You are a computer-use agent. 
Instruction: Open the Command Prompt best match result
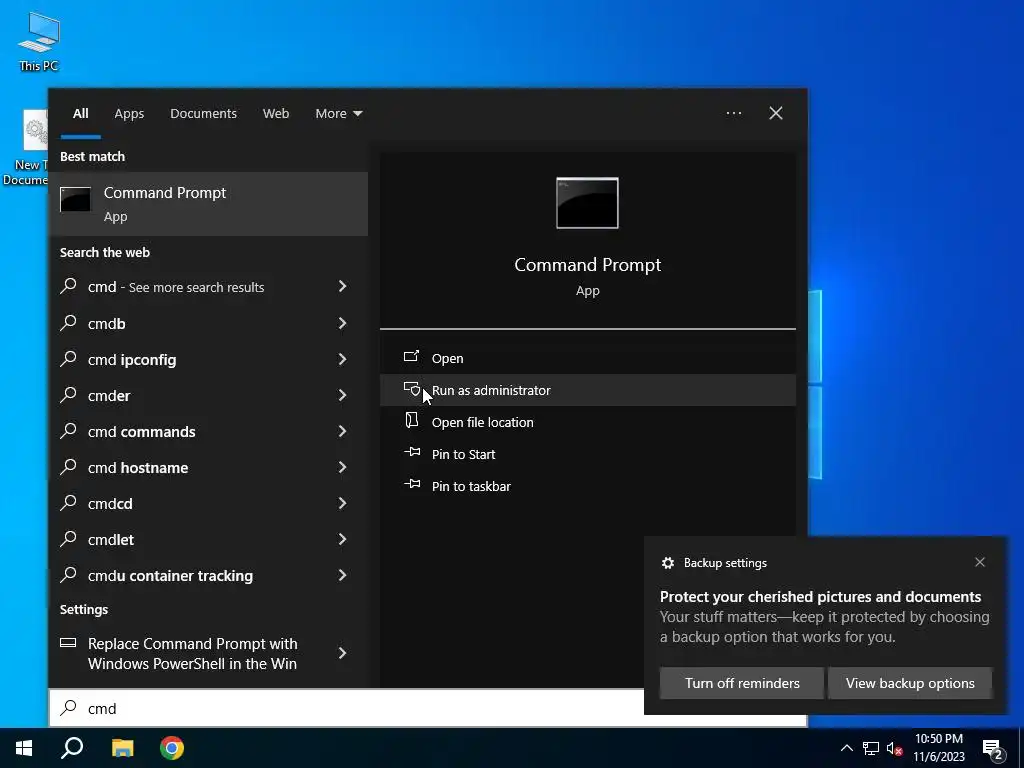pyautogui.click(x=208, y=204)
